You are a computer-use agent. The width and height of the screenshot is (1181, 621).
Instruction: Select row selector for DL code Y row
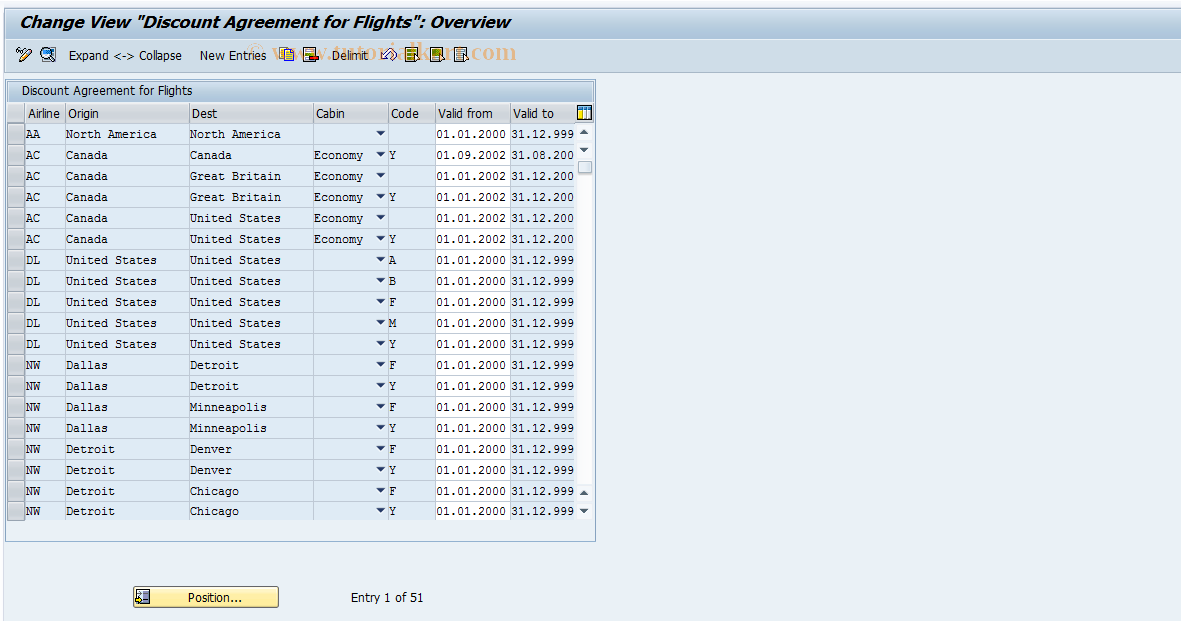click(x=16, y=344)
